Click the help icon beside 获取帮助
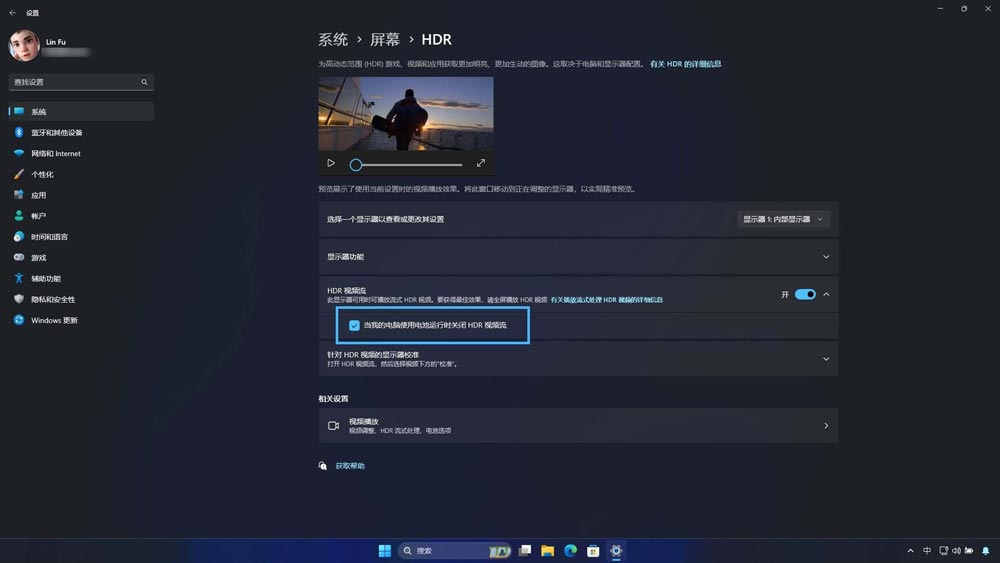 323,466
